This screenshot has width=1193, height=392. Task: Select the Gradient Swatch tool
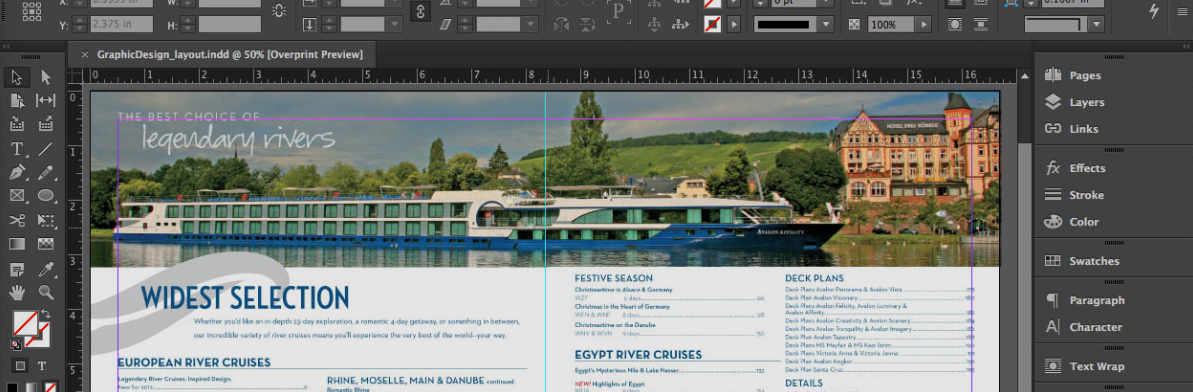tap(17, 244)
